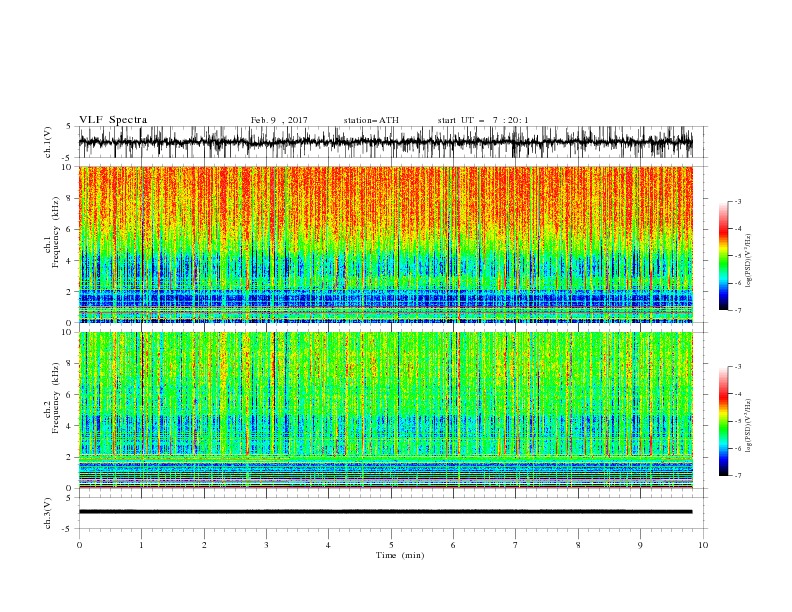
Task: Click the 'station=ATH' label
Action: (371, 120)
